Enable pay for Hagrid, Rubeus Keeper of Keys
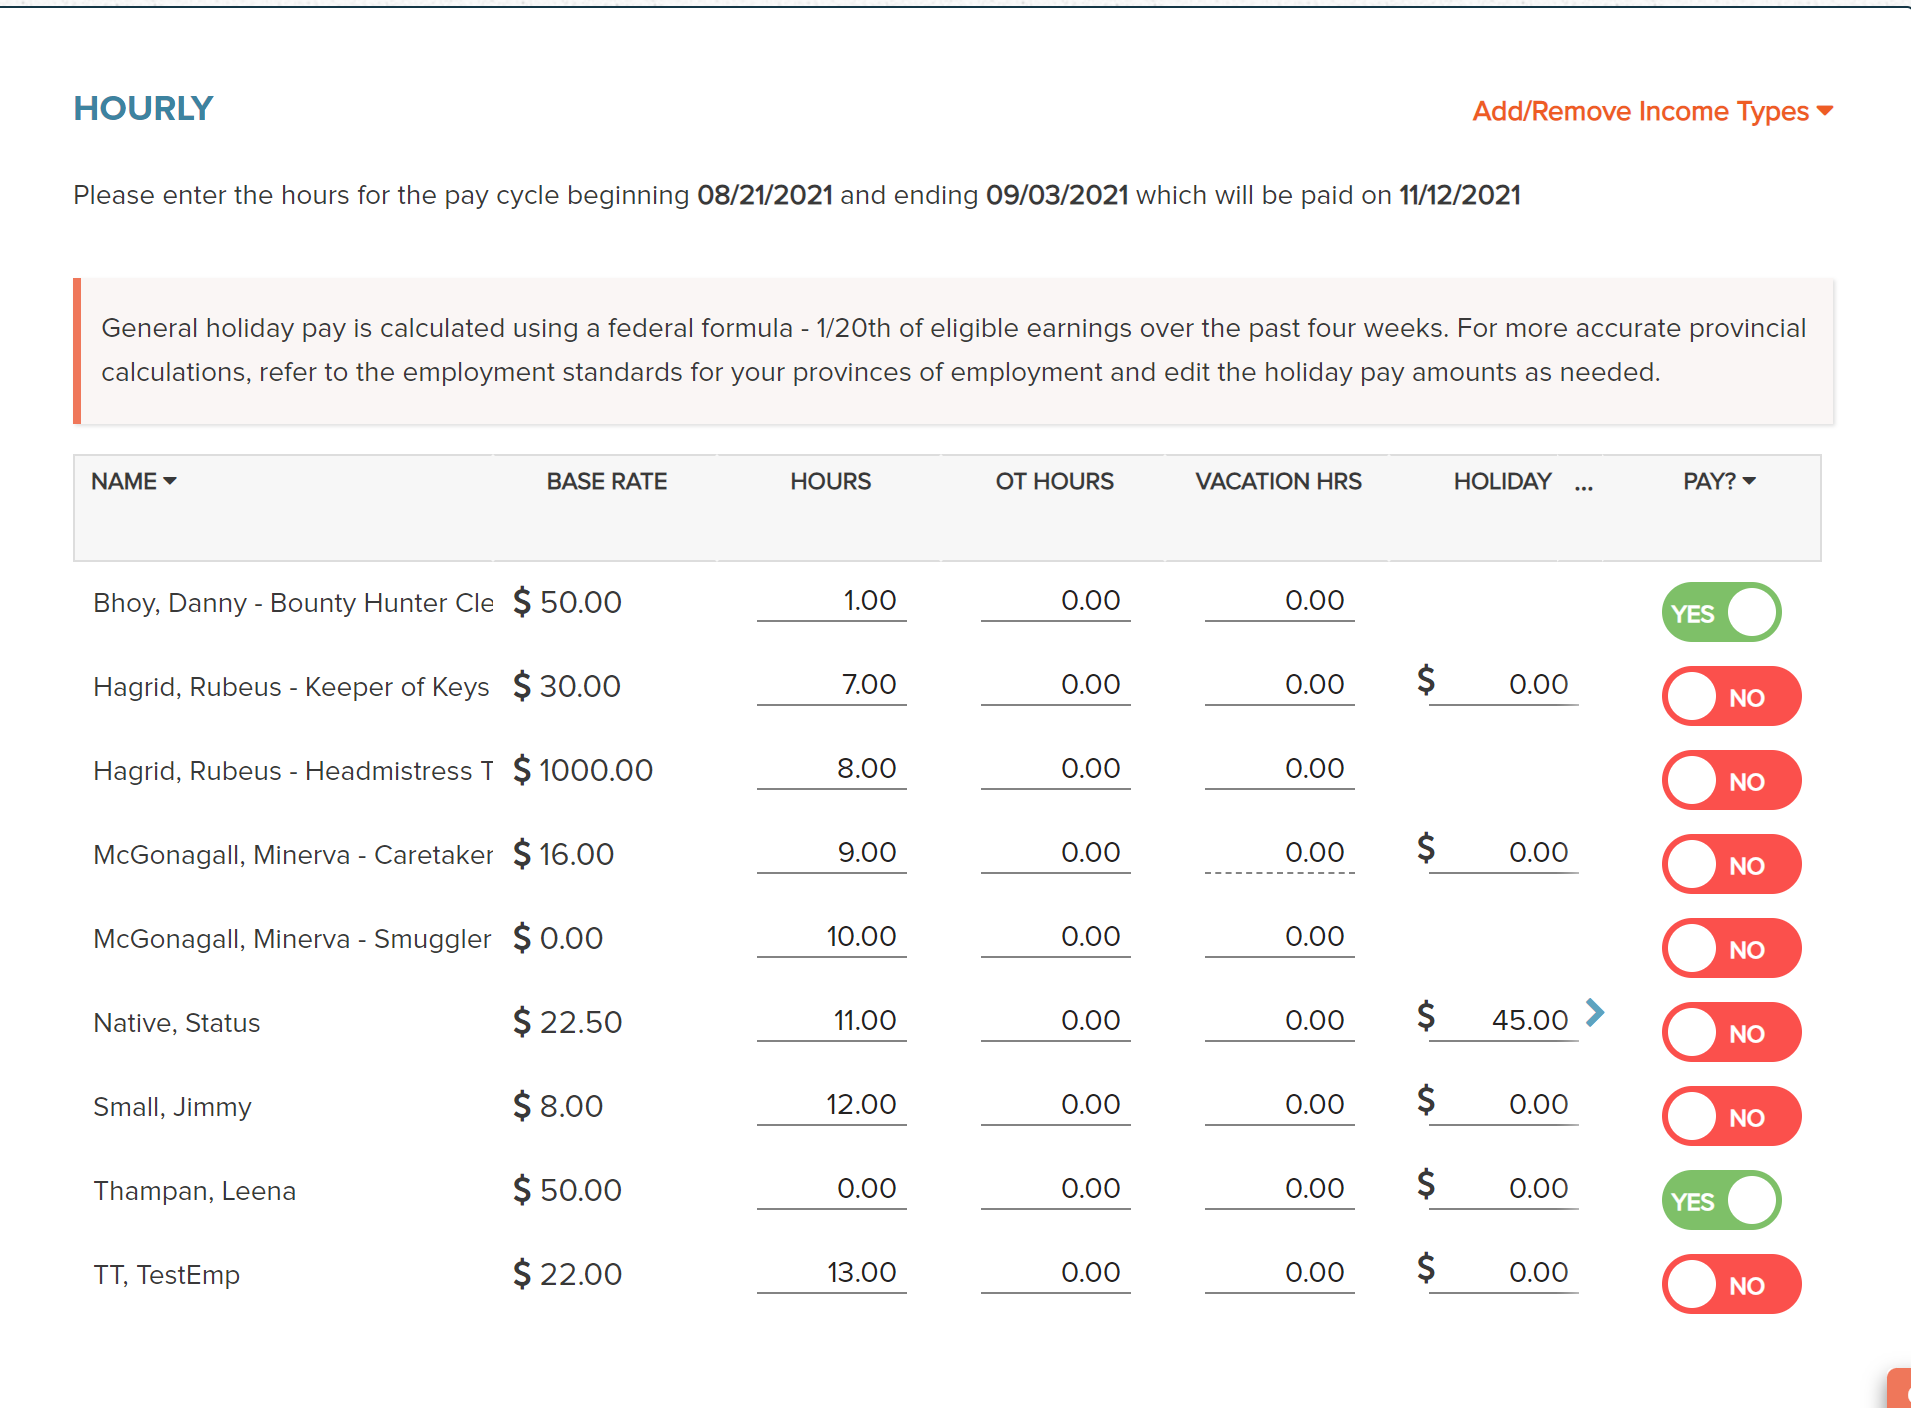 click(x=1731, y=696)
